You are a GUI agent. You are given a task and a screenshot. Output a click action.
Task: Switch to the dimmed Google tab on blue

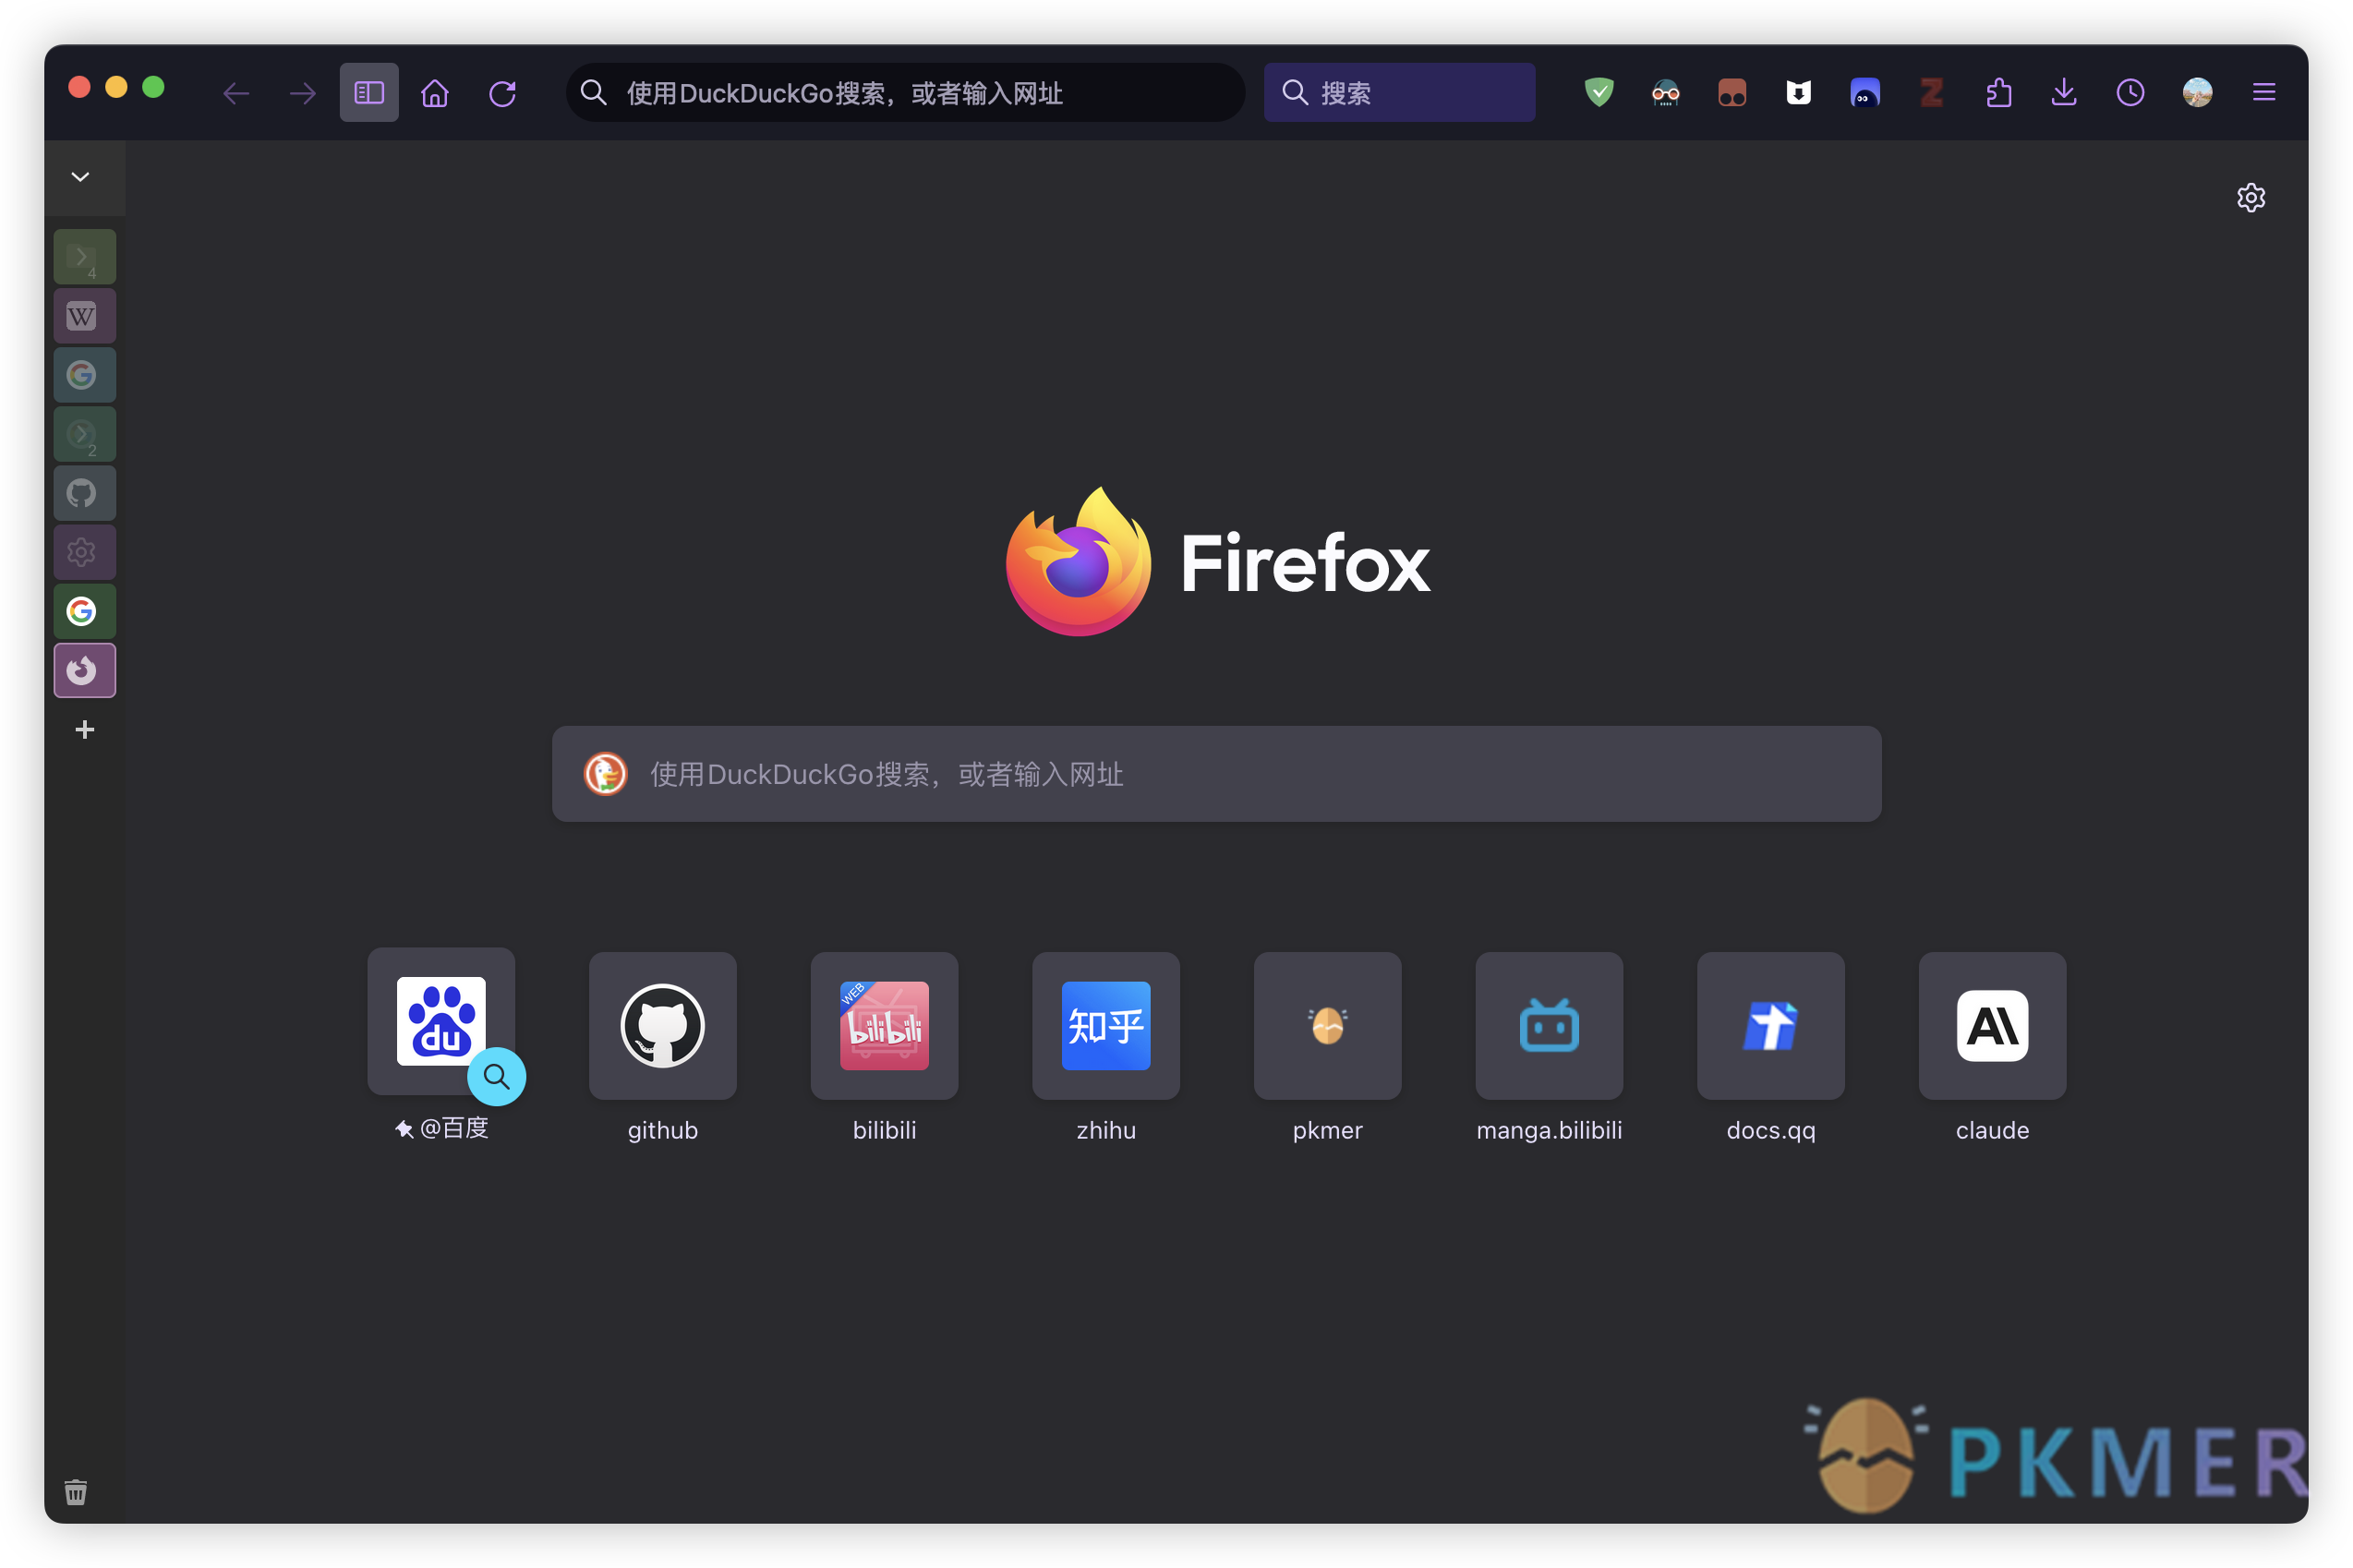pyautogui.click(x=85, y=375)
